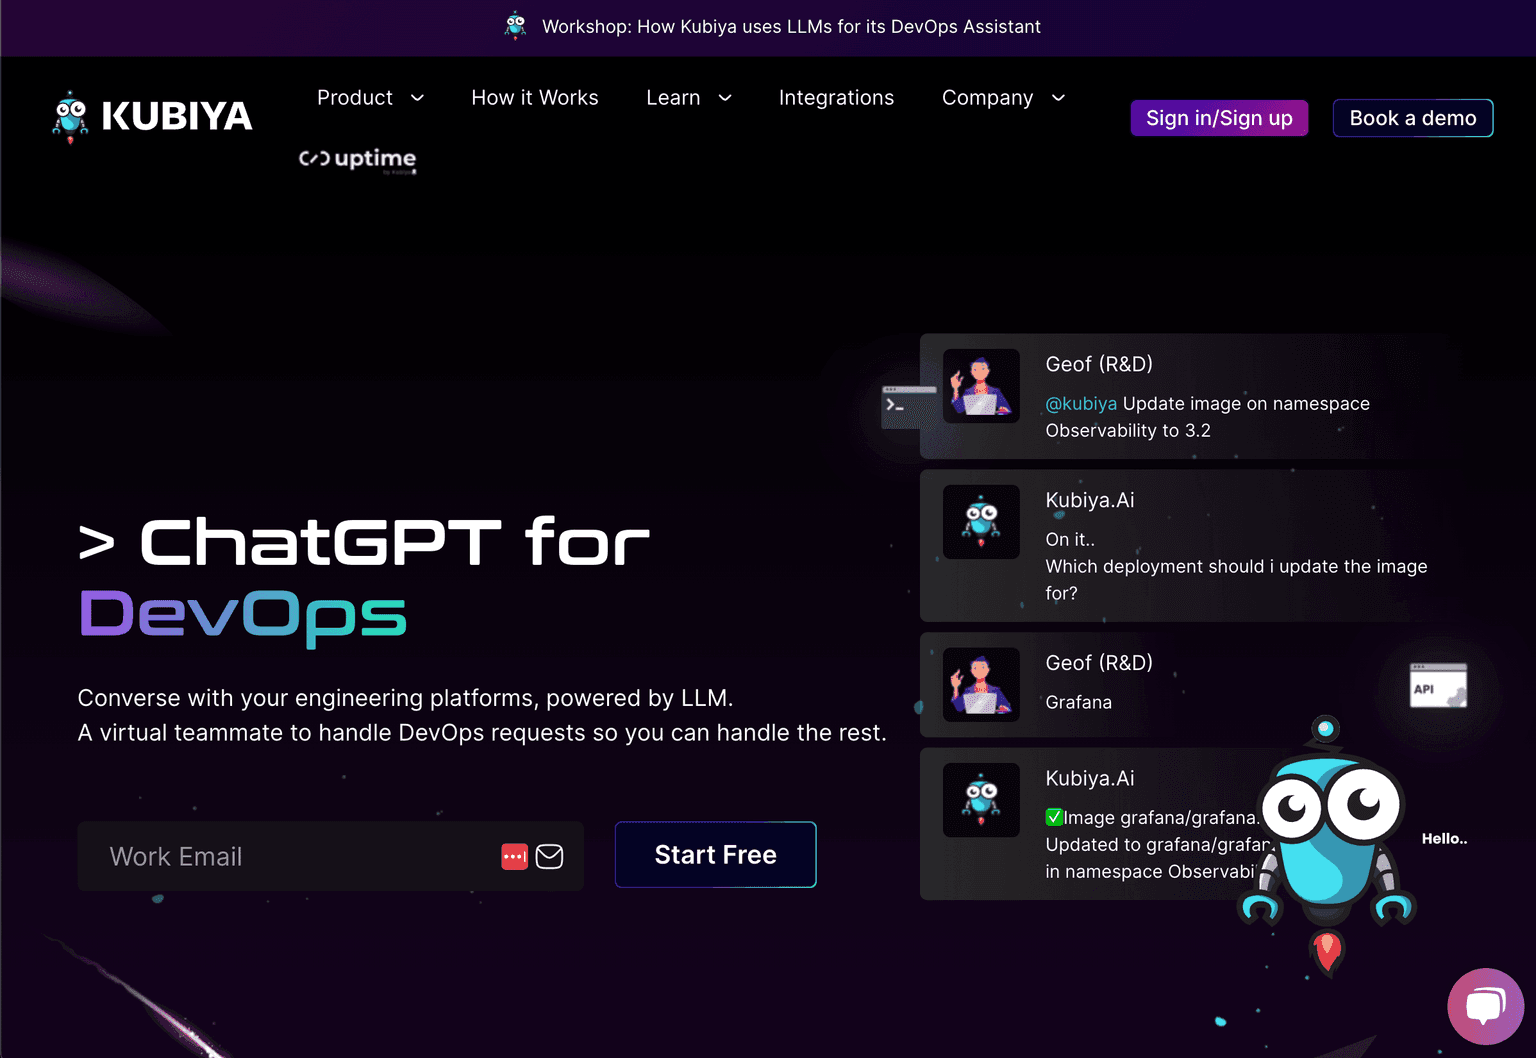
Task: Click the robot icon in the workshop banner
Action: tap(515, 26)
